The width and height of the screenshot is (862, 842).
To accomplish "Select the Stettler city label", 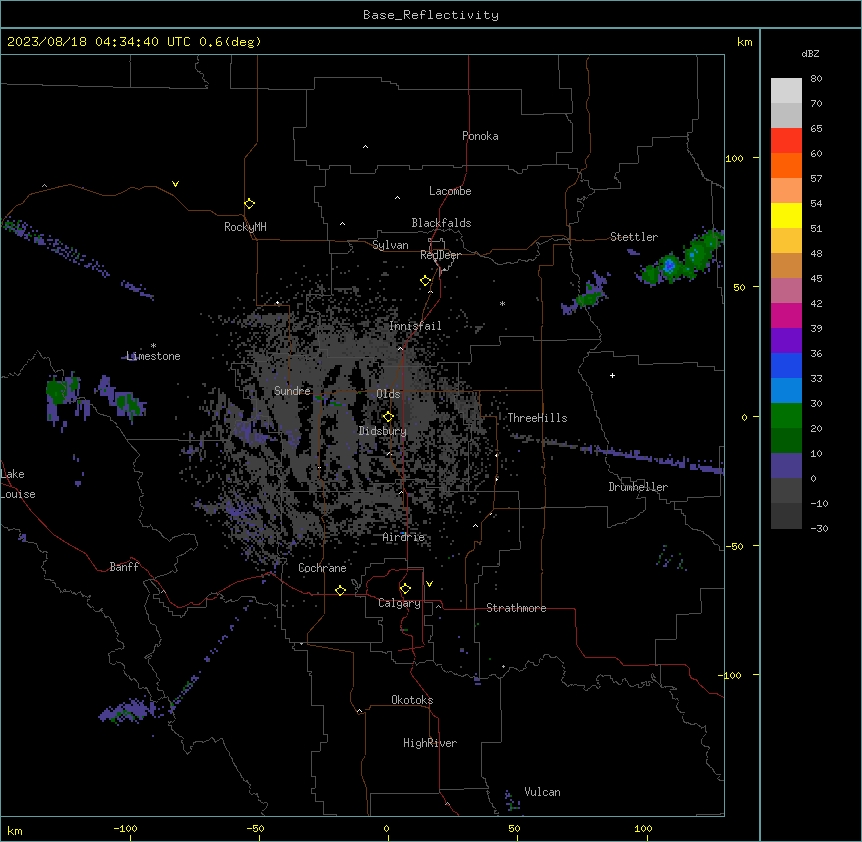I will tap(634, 237).
